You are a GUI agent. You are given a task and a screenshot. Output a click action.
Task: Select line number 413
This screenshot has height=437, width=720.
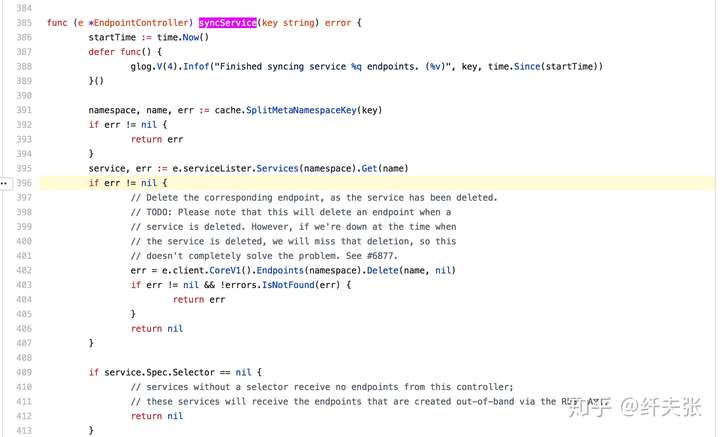pyautogui.click(x=24, y=430)
